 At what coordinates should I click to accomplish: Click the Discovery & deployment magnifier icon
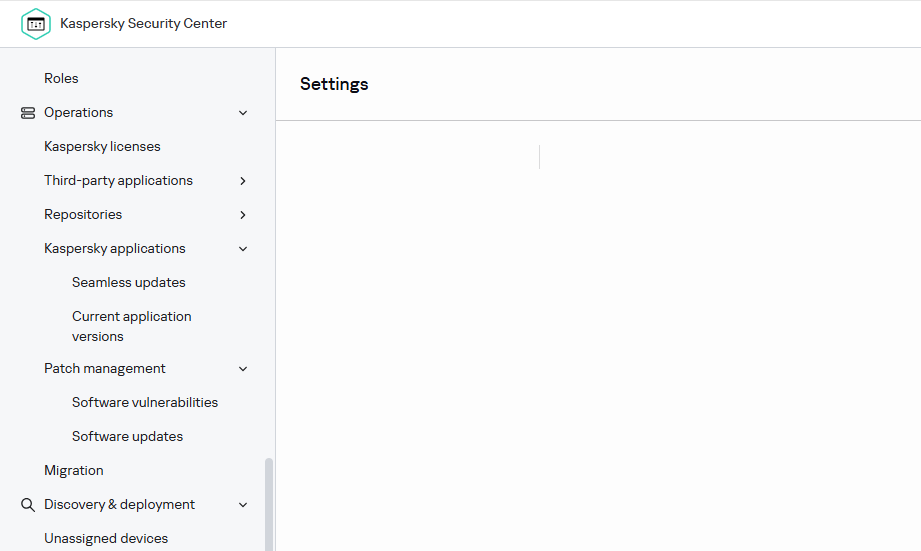(28, 505)
